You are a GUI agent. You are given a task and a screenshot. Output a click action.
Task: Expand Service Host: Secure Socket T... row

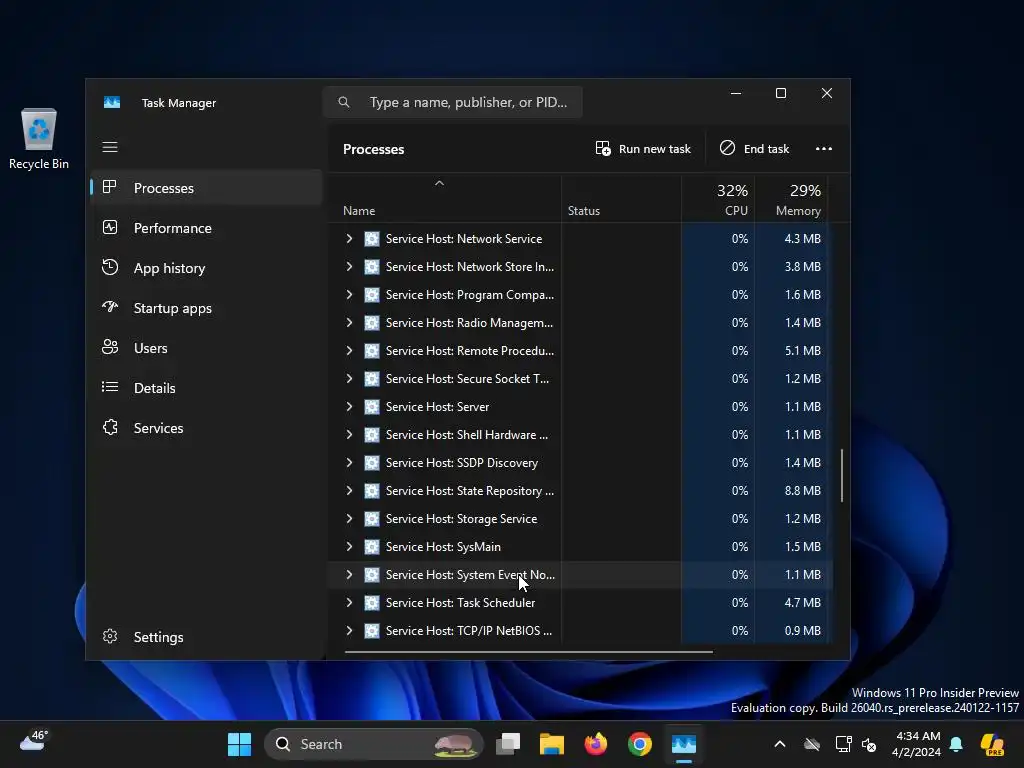click(349, 379)
